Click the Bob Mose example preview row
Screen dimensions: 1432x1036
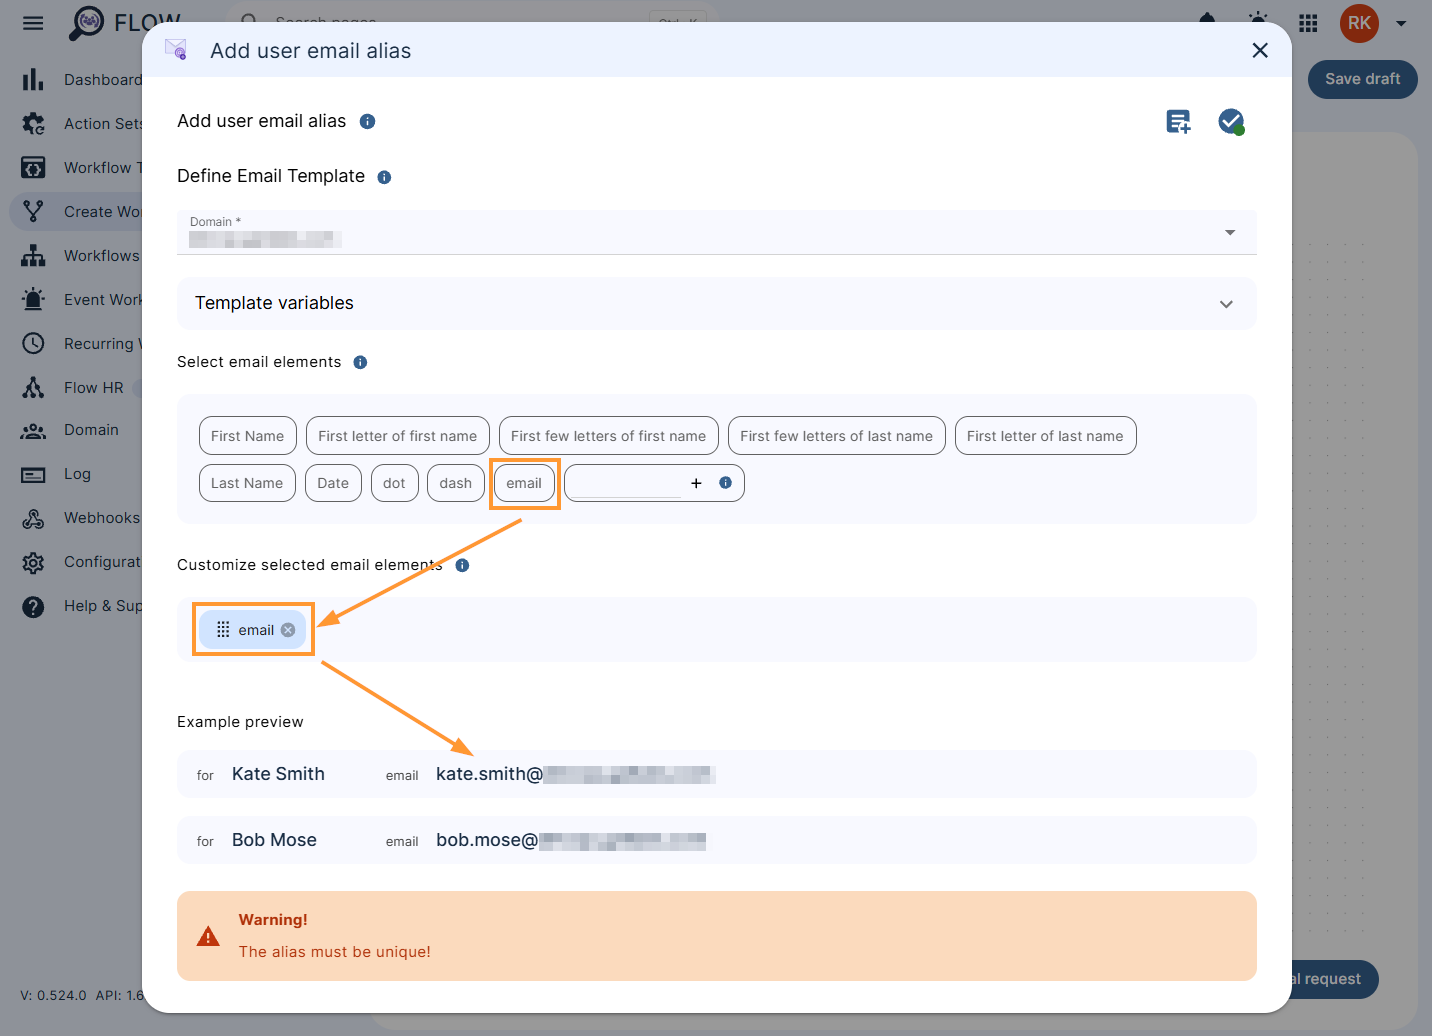[717, 840]
